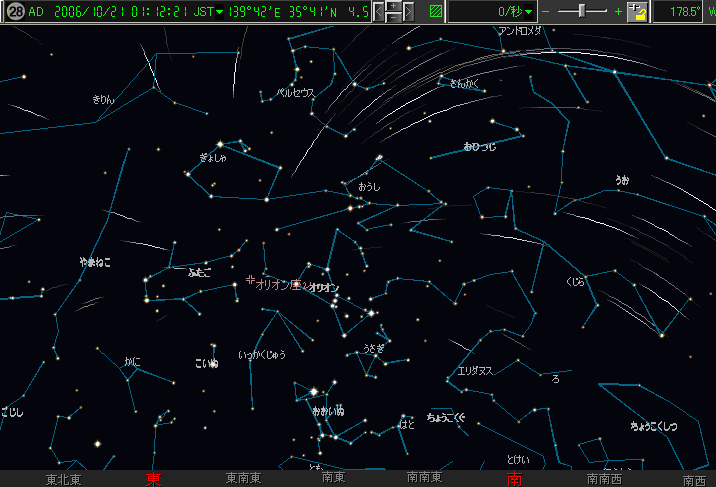Click the 東北東 direction label
Viewport: 716px width, 487px height.
[x=63, y=479]
